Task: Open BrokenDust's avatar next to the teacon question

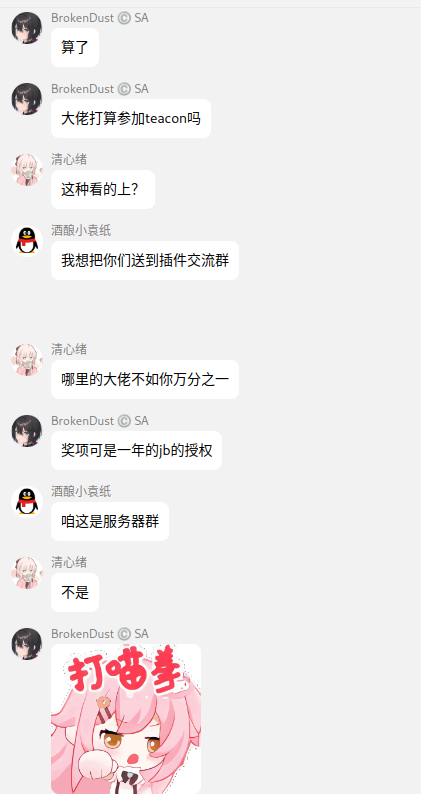Action: click(x=27, y=99)
